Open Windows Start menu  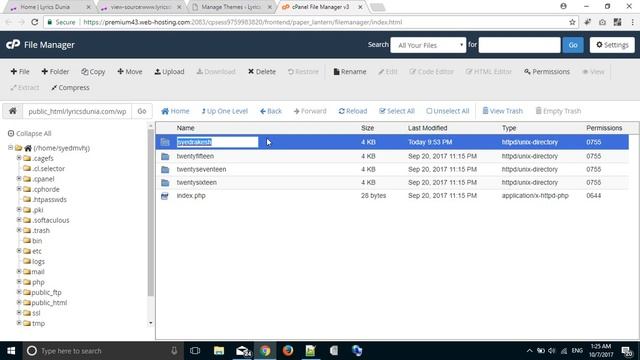coord(11,351)
